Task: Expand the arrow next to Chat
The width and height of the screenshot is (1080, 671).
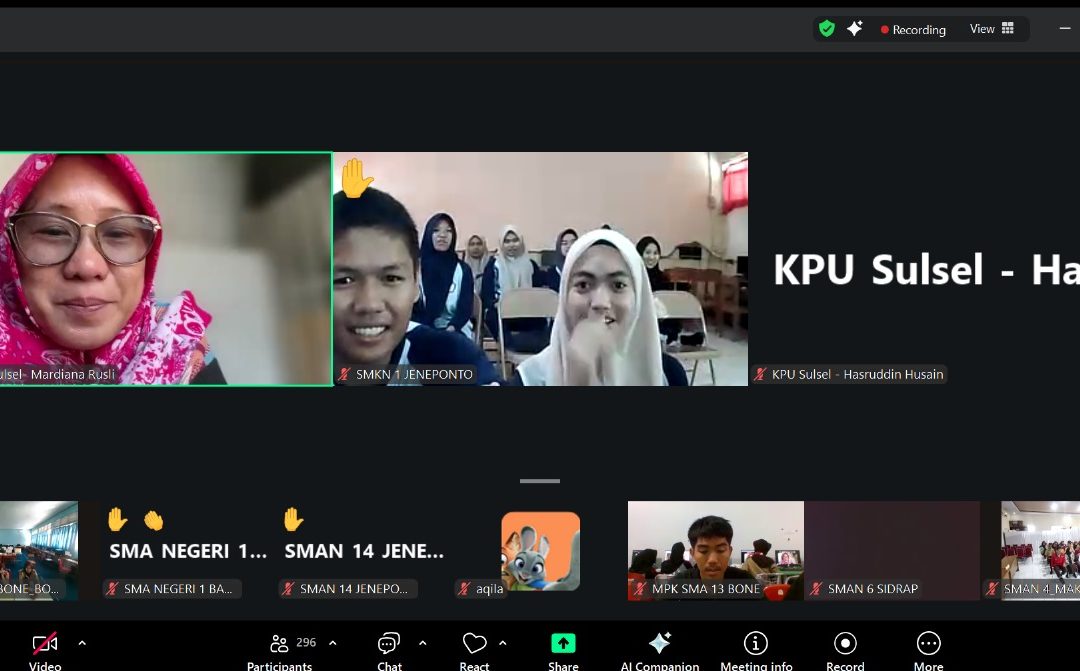Action: coord(422,643)
